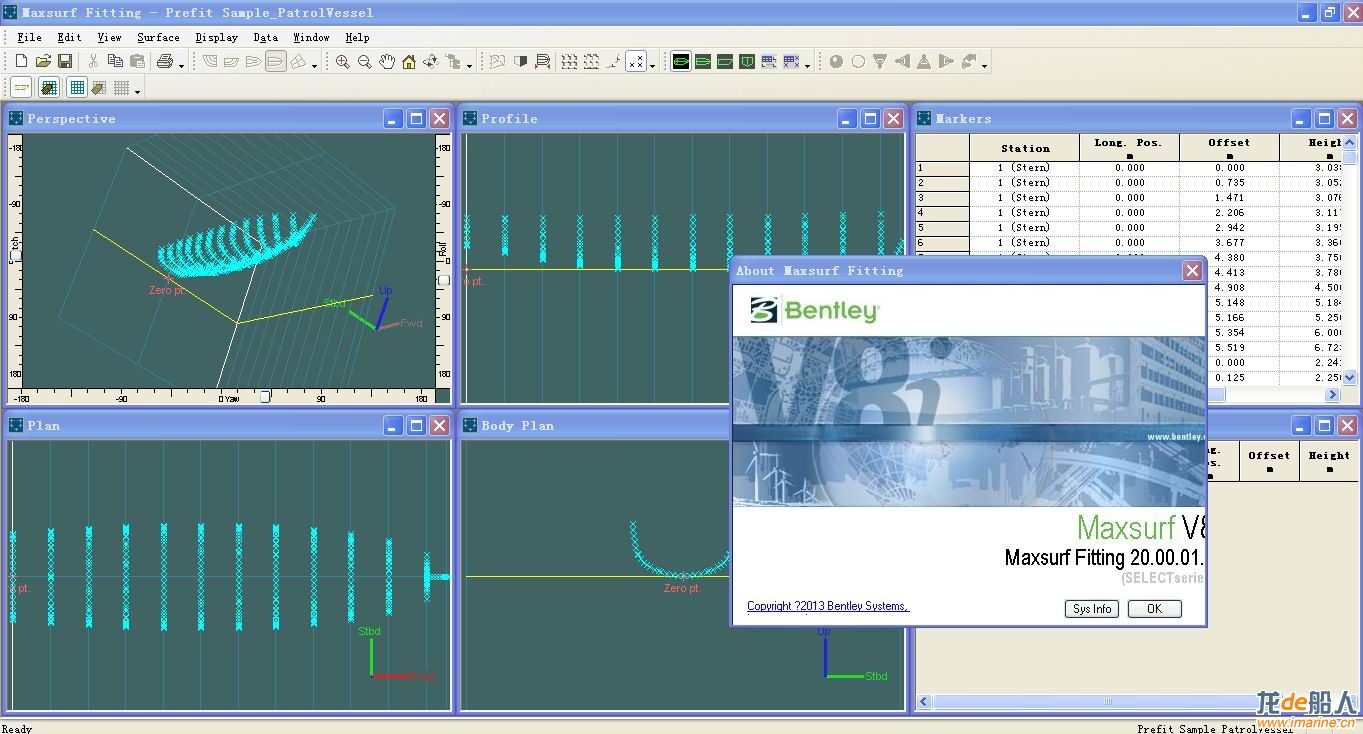Save the design using the floppy disk icon
The height and width of the screenshot is (734, 1363).
point(65,62)
